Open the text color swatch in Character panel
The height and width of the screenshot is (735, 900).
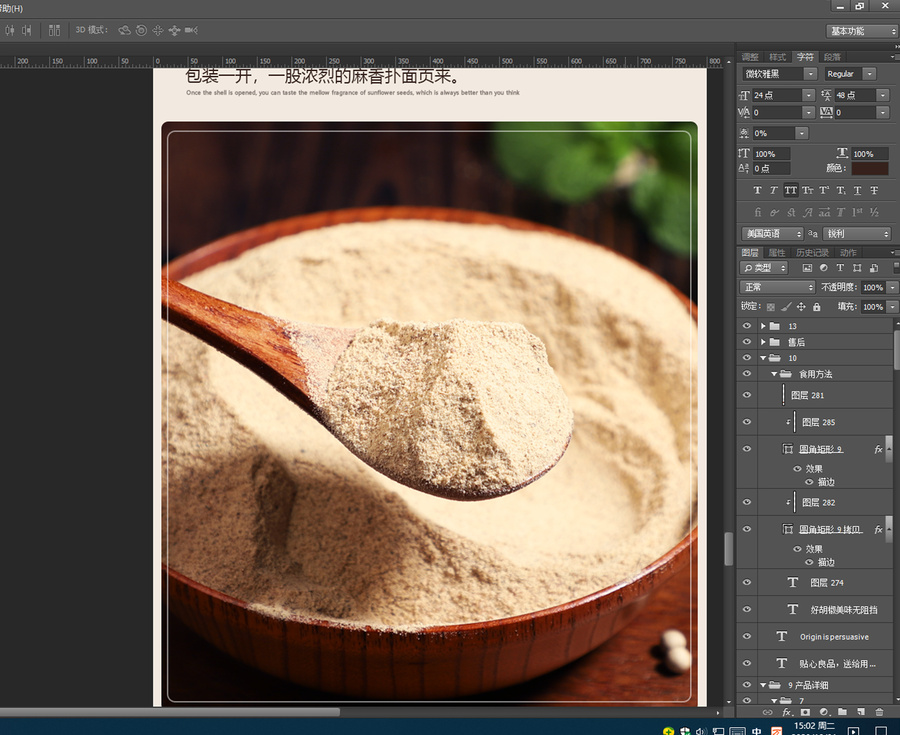pyautogui.click(x=870, y=168)
